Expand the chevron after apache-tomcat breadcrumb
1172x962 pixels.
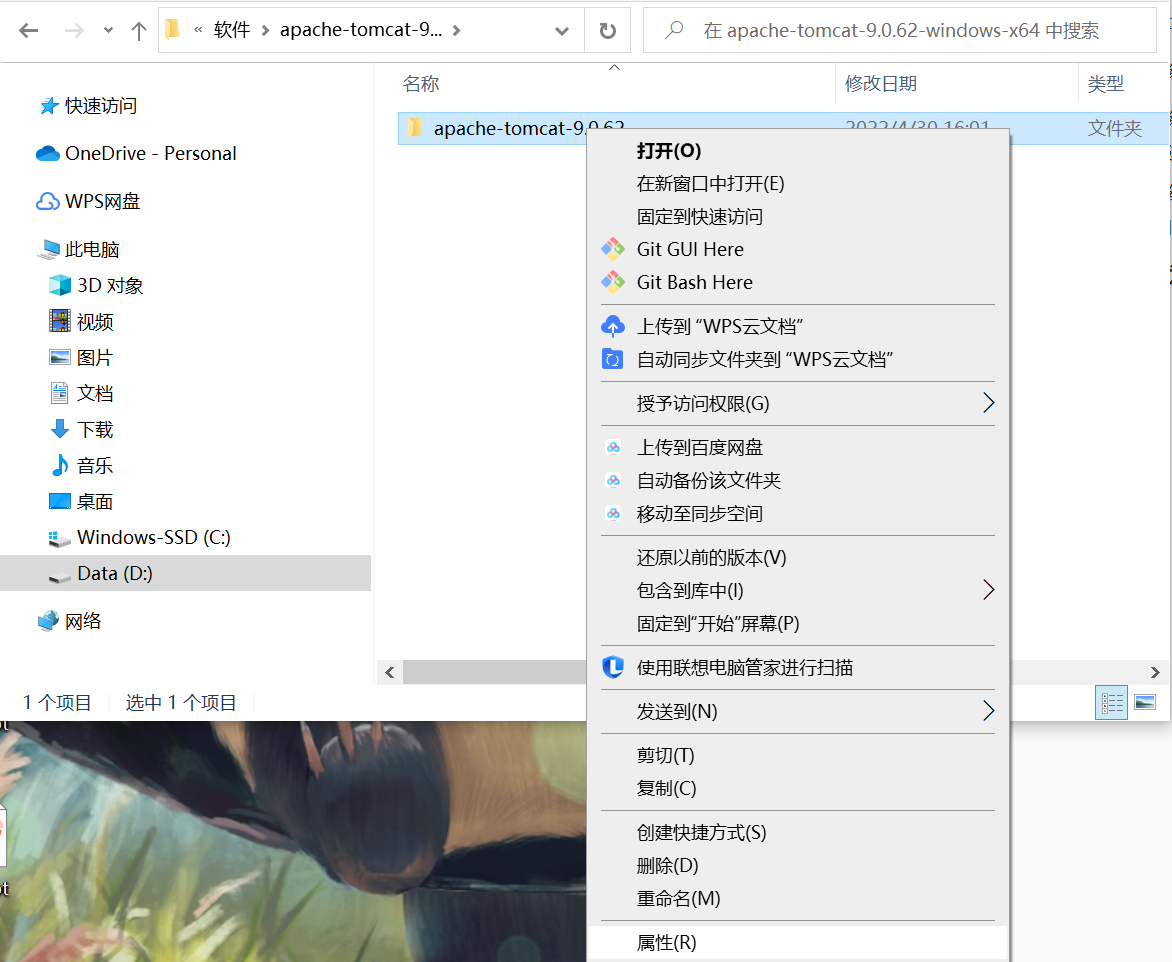[x=457, y=31]
